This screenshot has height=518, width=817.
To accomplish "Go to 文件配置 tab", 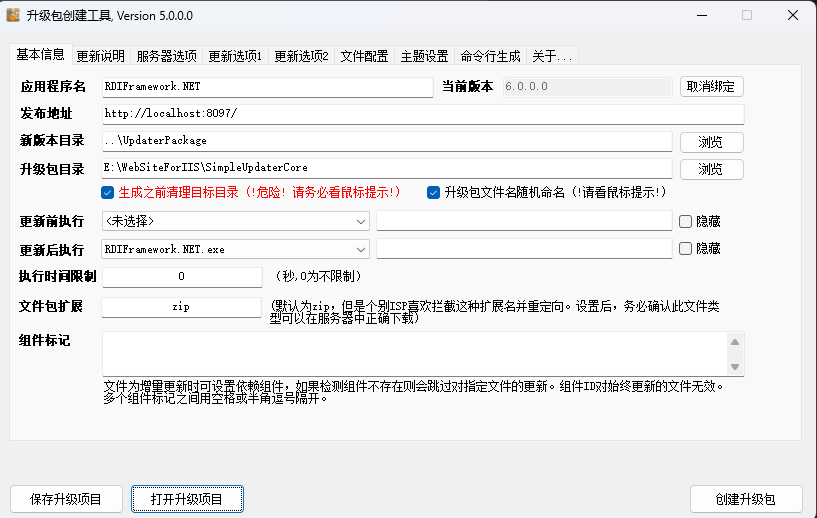I will click(364, 56).
